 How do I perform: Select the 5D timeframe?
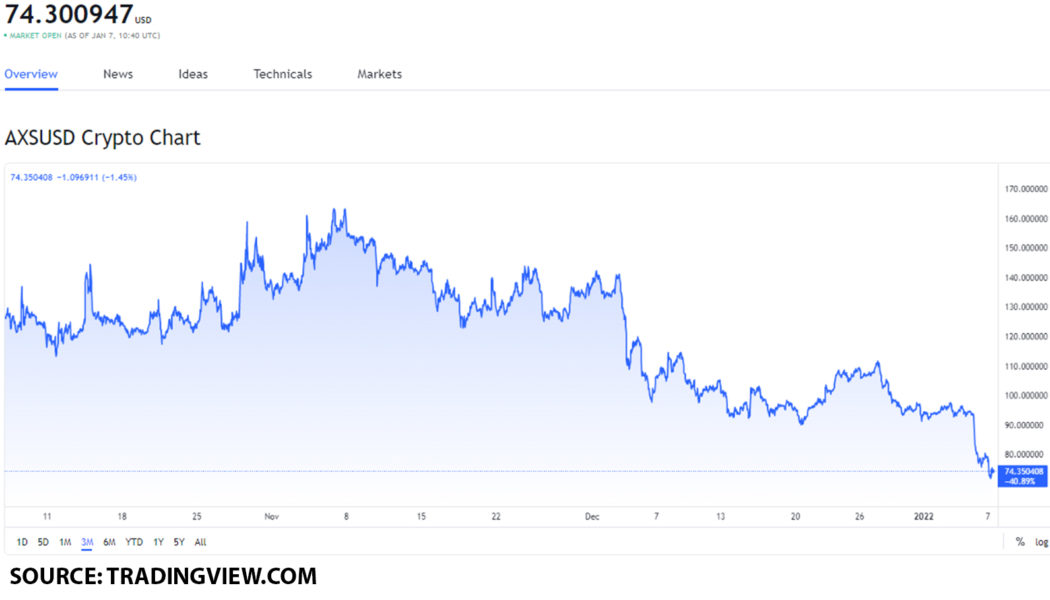pyautogui.click(x=42, y=541)
